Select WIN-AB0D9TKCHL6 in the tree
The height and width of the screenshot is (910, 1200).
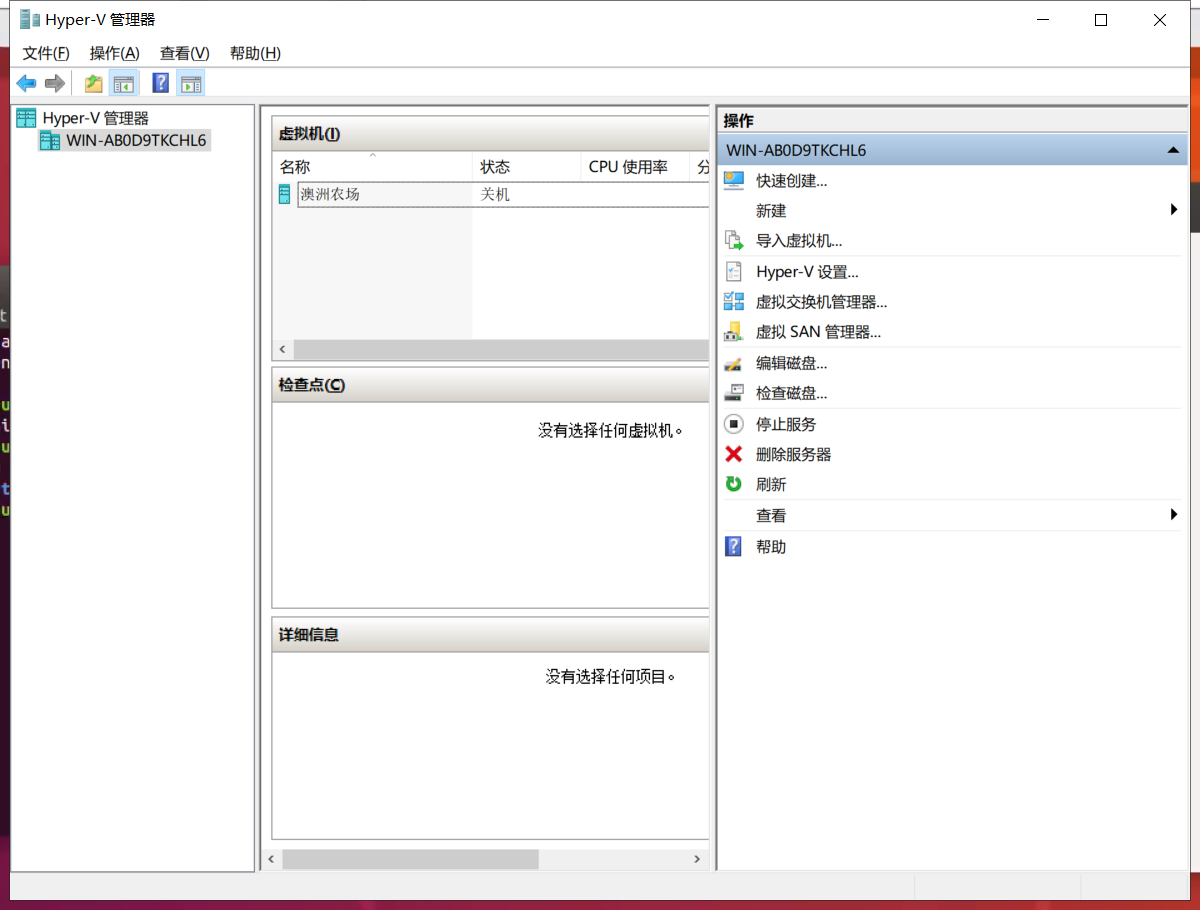136,140
